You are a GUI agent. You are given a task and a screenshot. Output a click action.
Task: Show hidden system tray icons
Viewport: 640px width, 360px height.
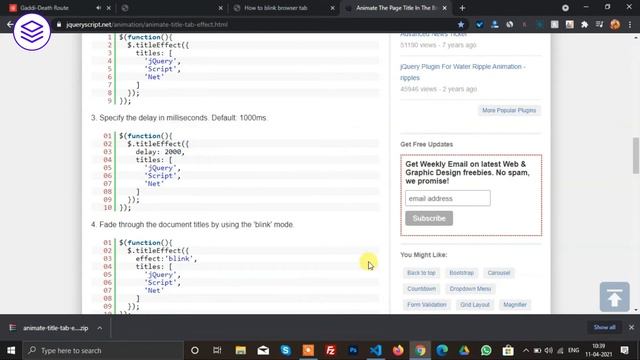526,350
